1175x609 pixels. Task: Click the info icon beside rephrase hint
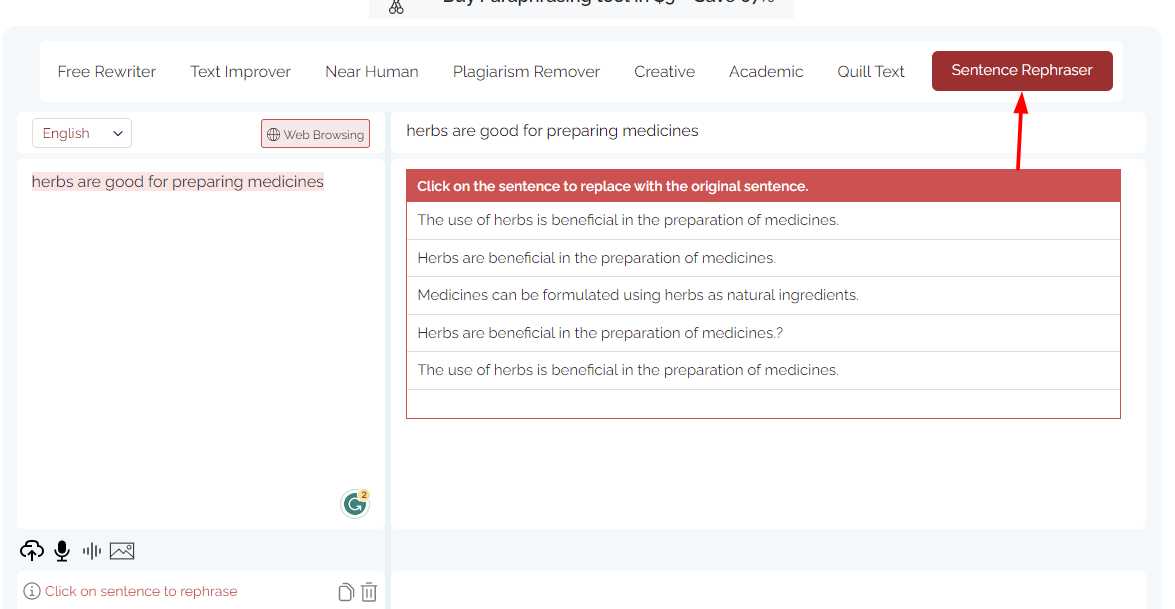point(31,591)
